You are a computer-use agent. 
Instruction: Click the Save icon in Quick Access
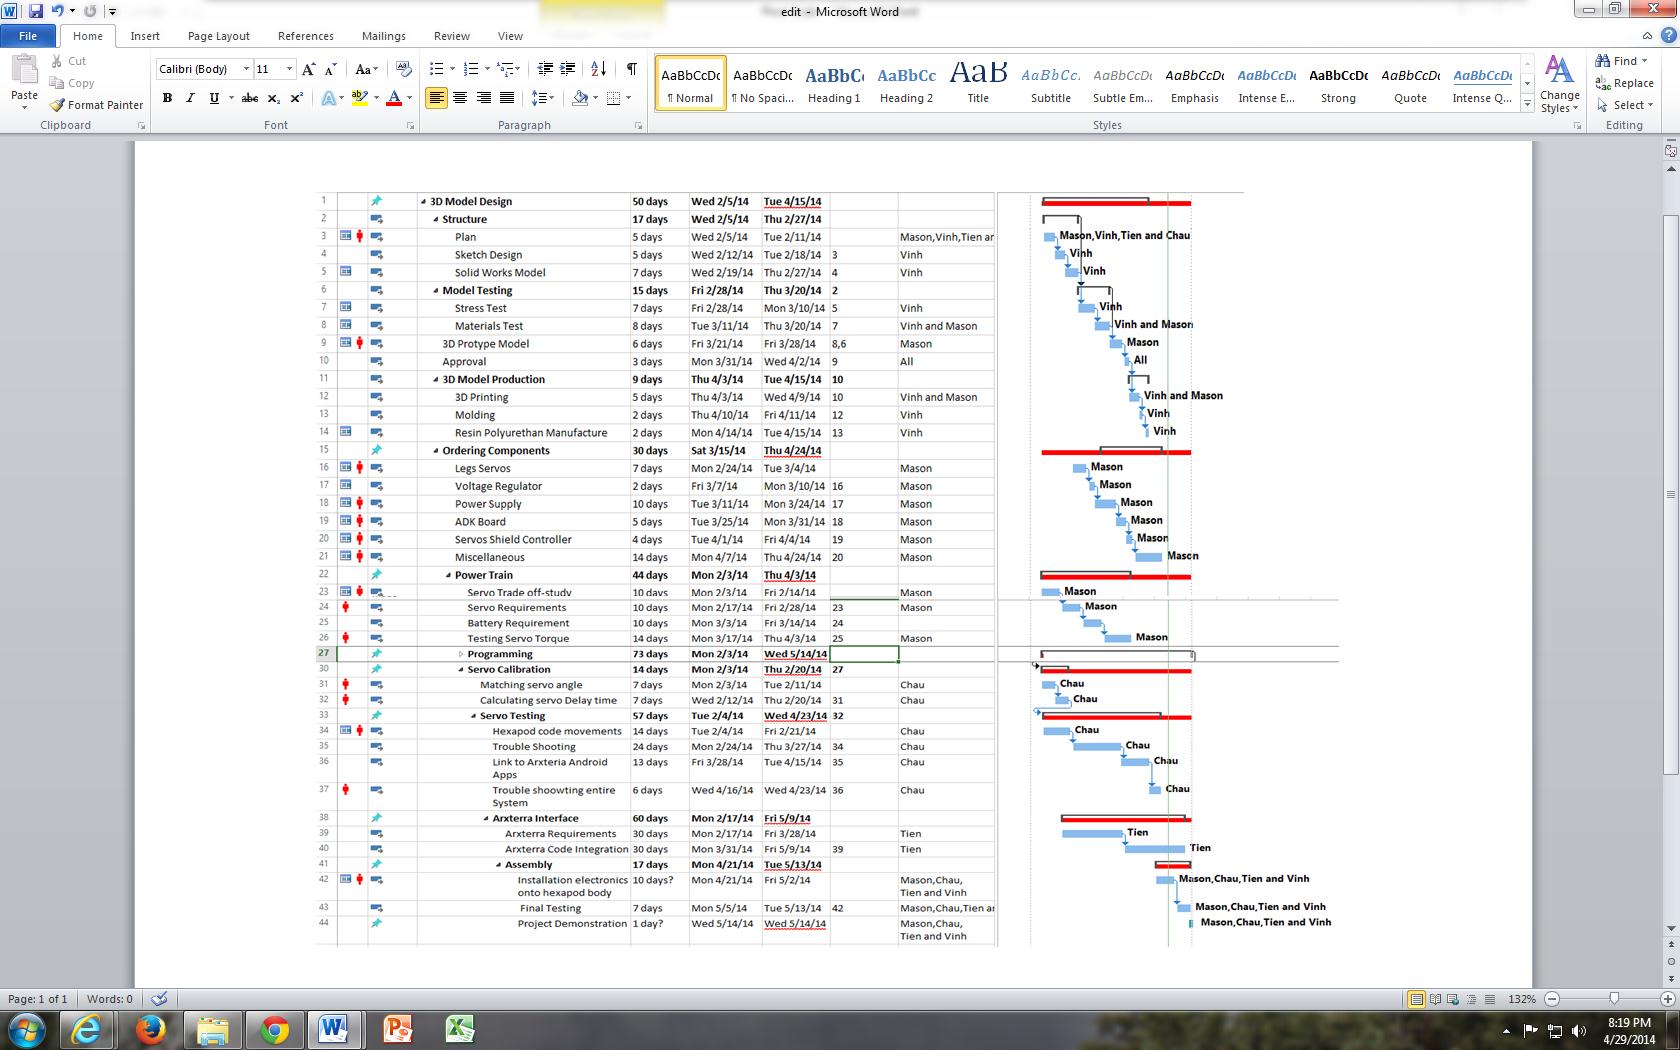tap(36, 11)
